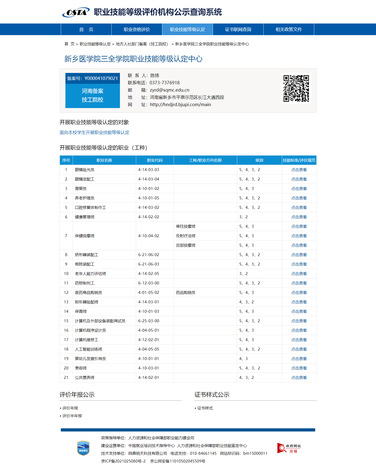Open the 首页 navigation tab
The width and height of the screenshot is (376, 464).
pos(86,29)
